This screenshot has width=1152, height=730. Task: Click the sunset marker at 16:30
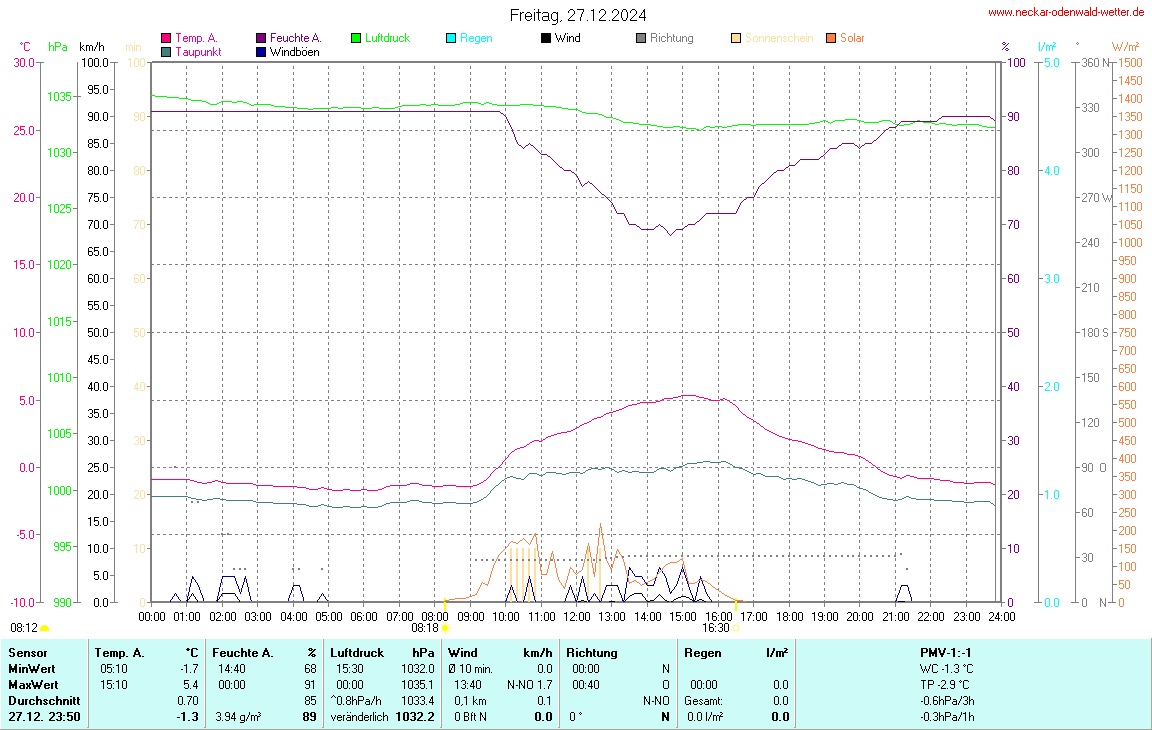pyautogui.click(x=736, y=628)
